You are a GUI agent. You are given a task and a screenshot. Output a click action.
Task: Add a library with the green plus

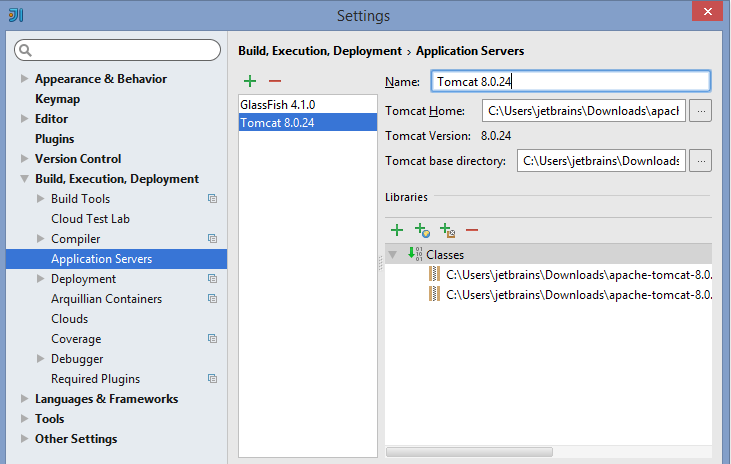coord(397,230)
